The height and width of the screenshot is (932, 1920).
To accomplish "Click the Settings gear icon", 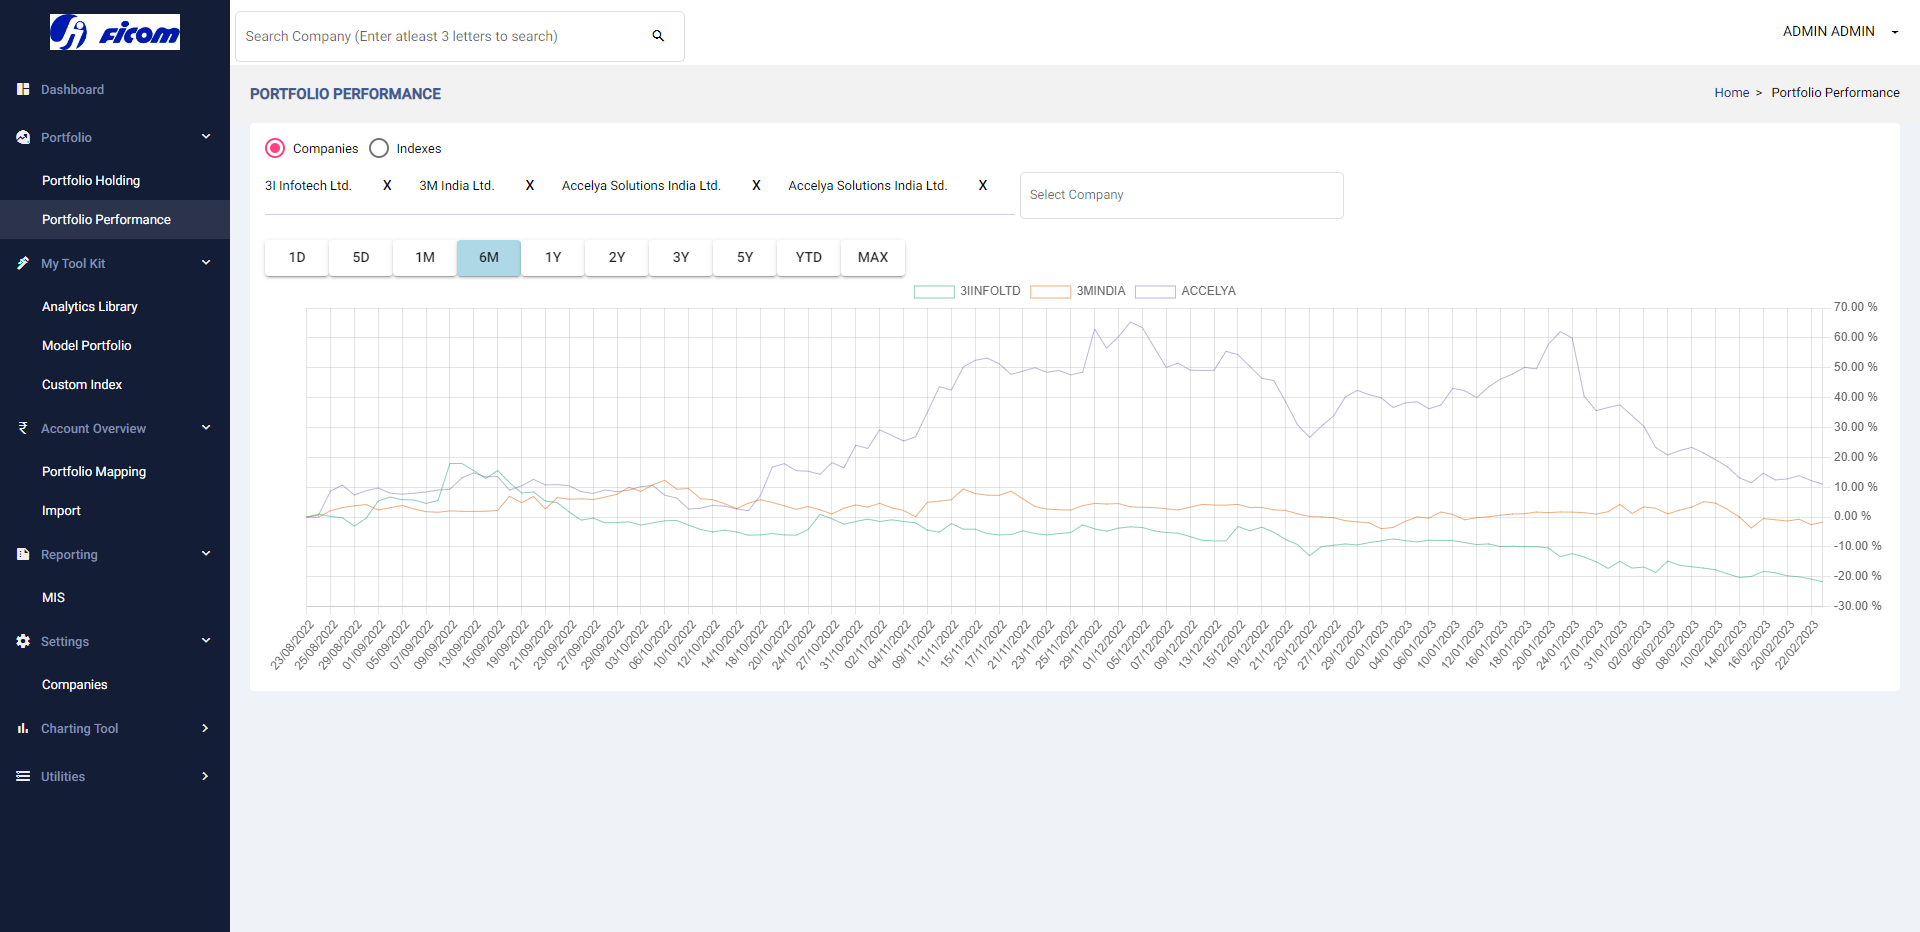I will click(23, 641).
